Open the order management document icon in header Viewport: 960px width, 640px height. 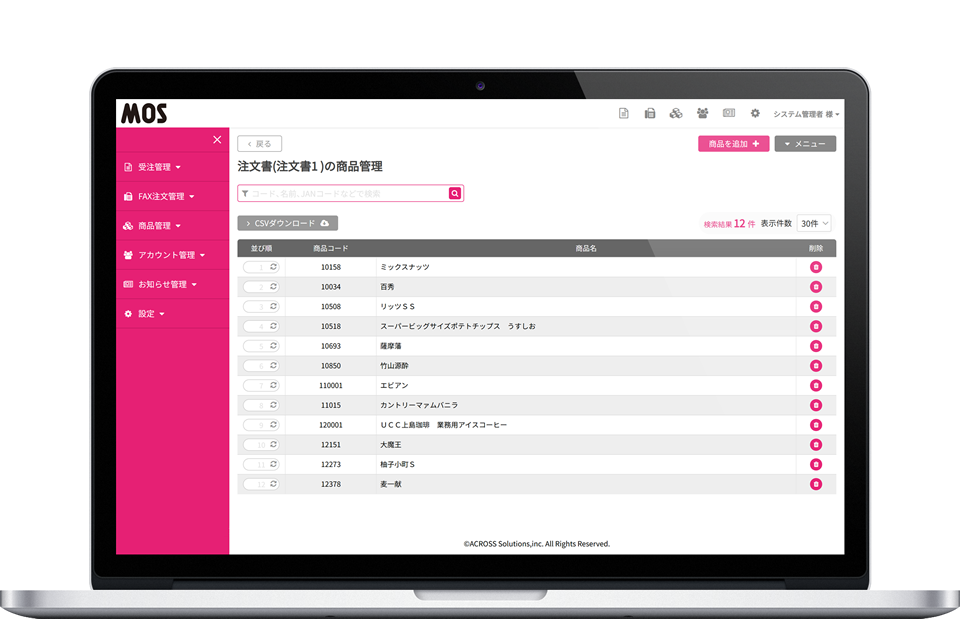point(623,113)
